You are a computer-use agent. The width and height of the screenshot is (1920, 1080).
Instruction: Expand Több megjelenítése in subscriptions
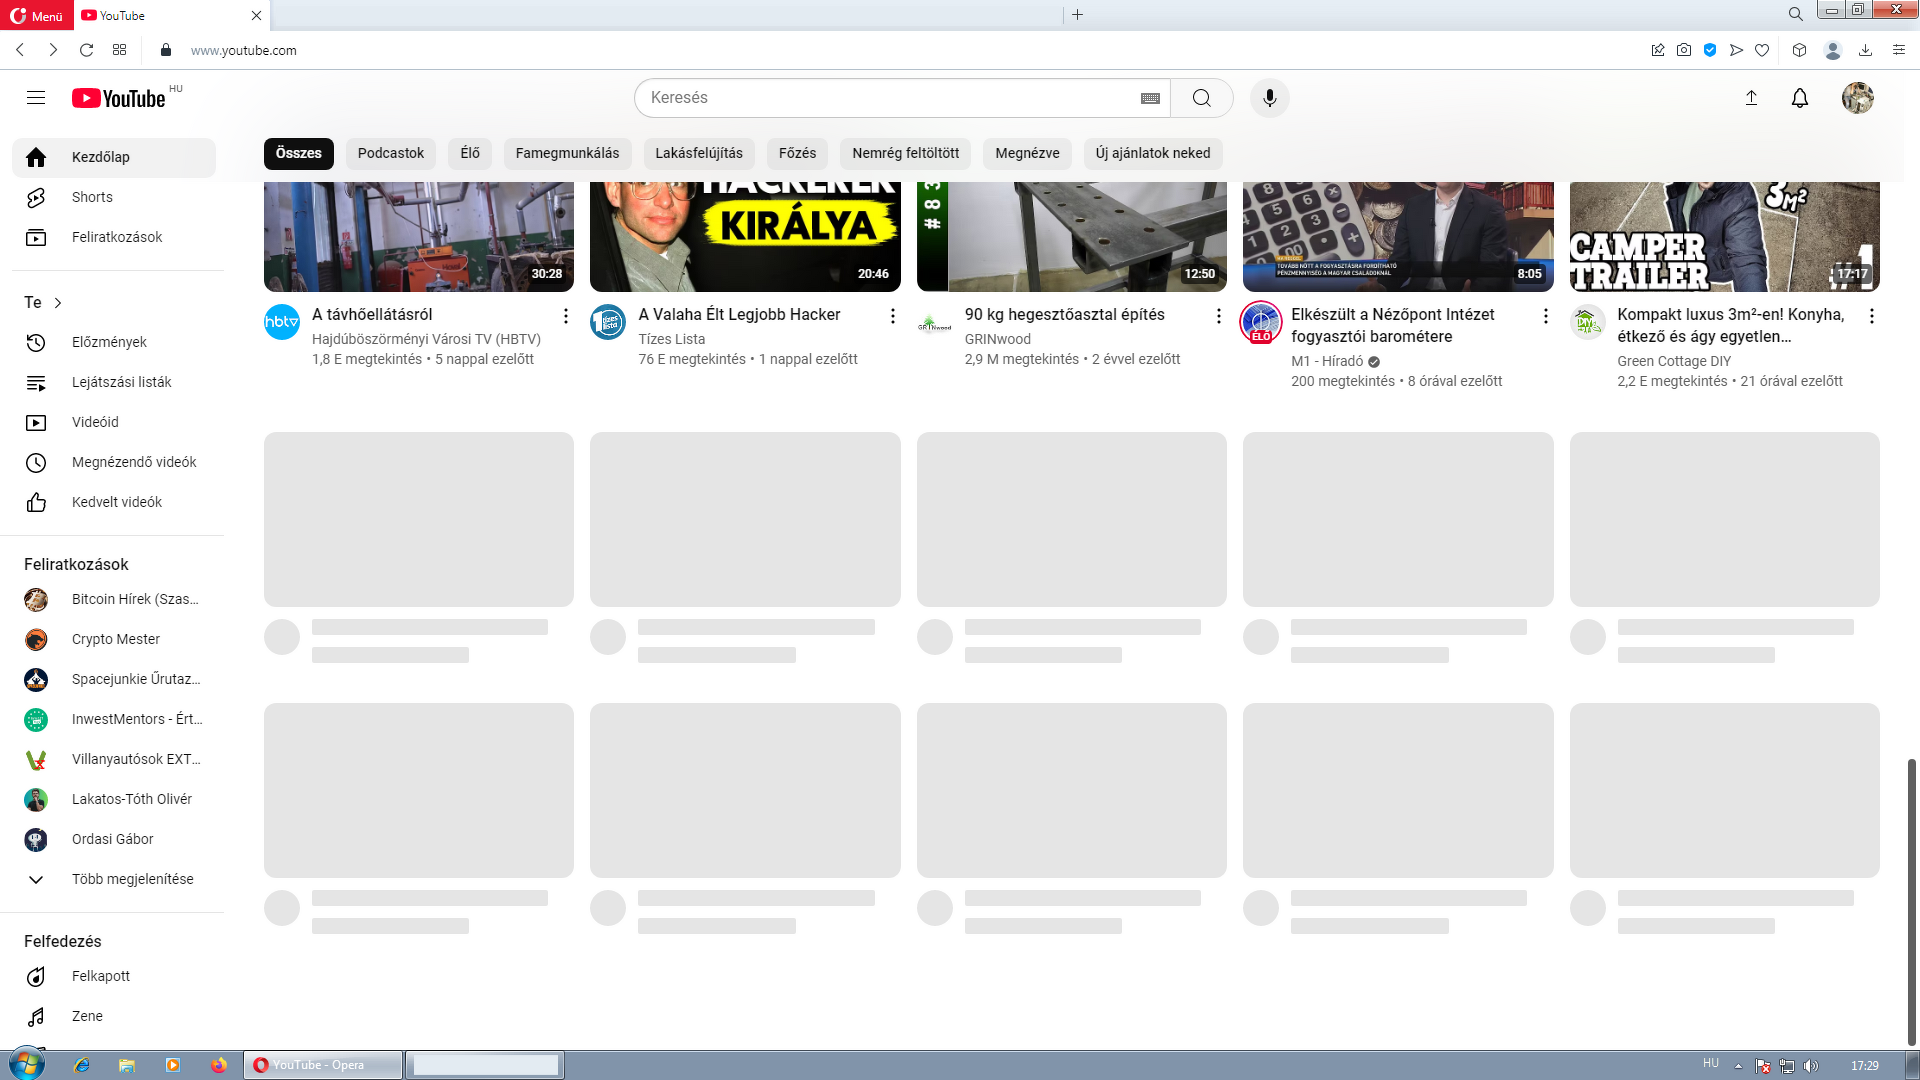coord(132,879)
